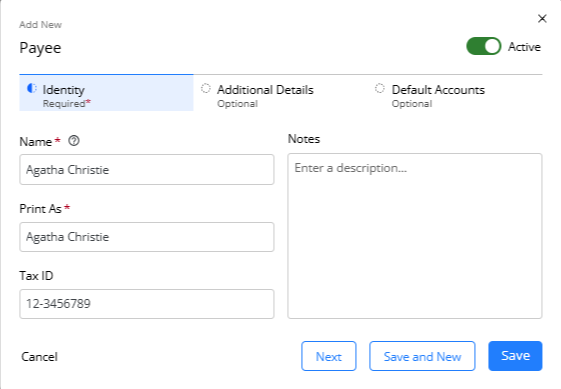561x389 pixels.
Task: Click the Name input field
Action: pyautogui.click(x=147, y=170)
